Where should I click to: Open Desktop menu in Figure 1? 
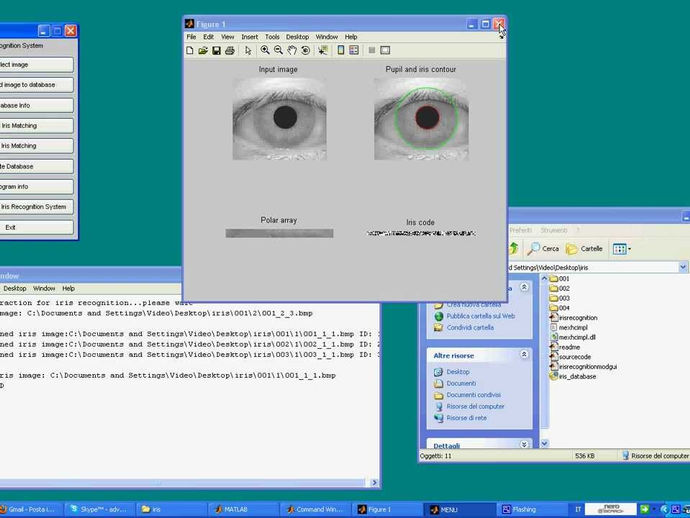tap(297, 37)
